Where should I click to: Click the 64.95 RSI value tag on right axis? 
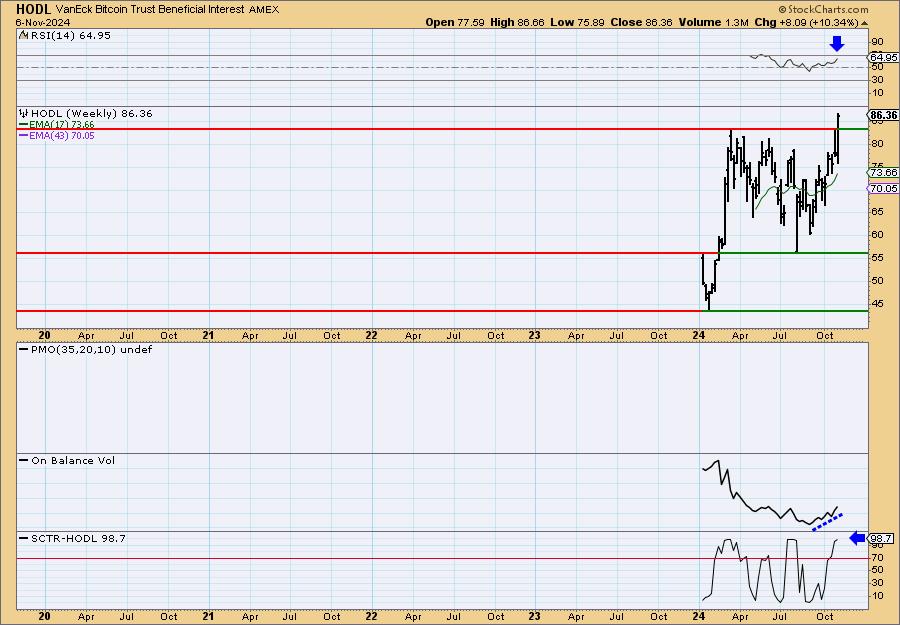click(x=883, y=57)
